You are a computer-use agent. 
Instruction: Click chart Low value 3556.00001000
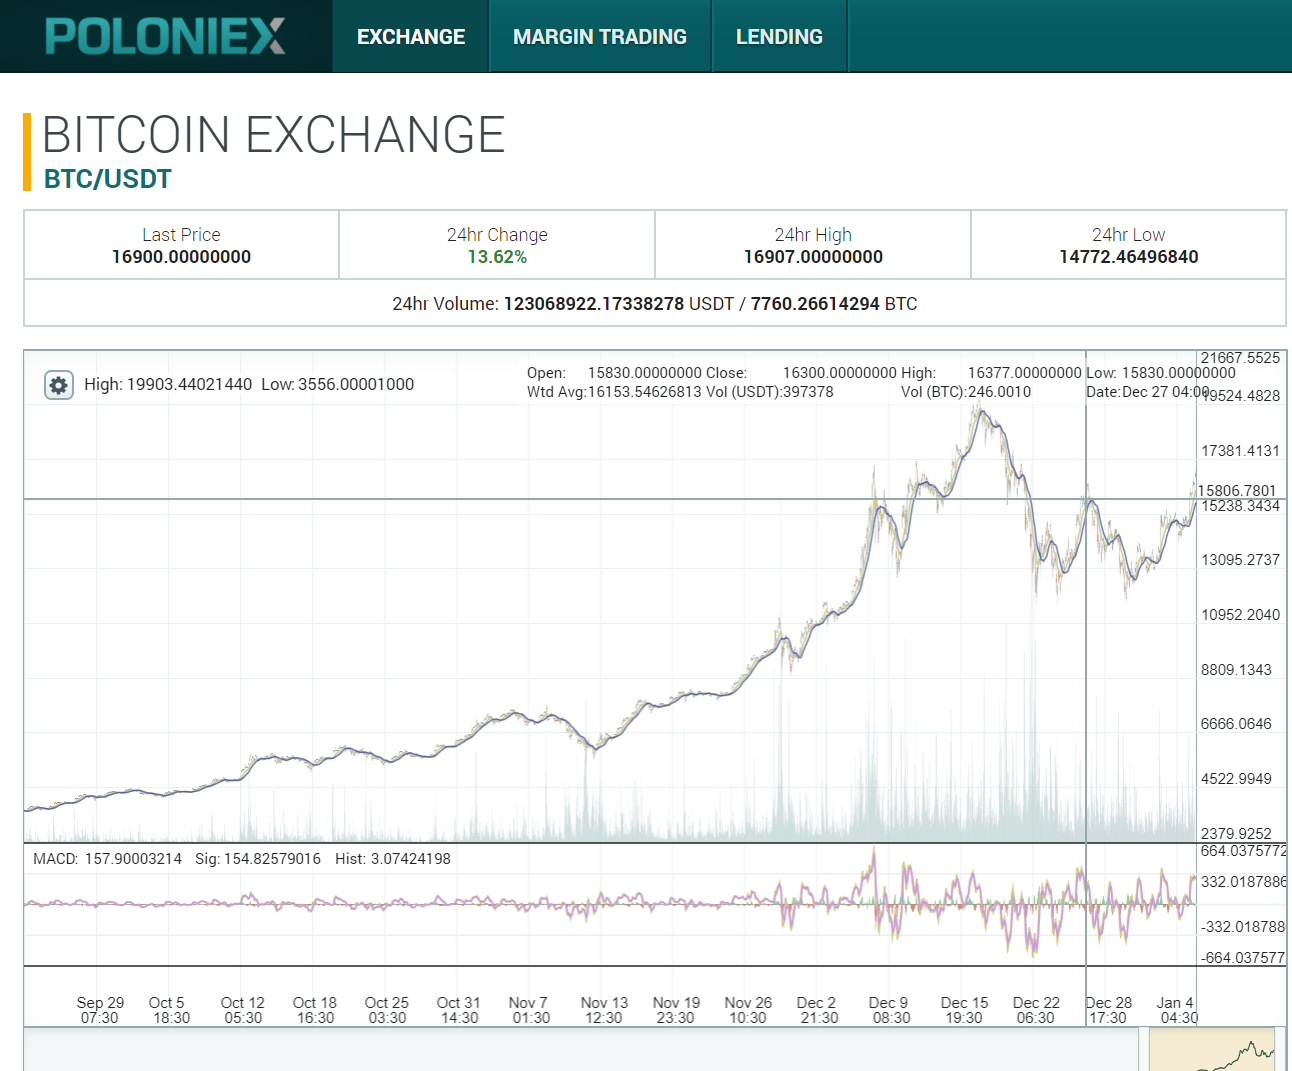356,384
